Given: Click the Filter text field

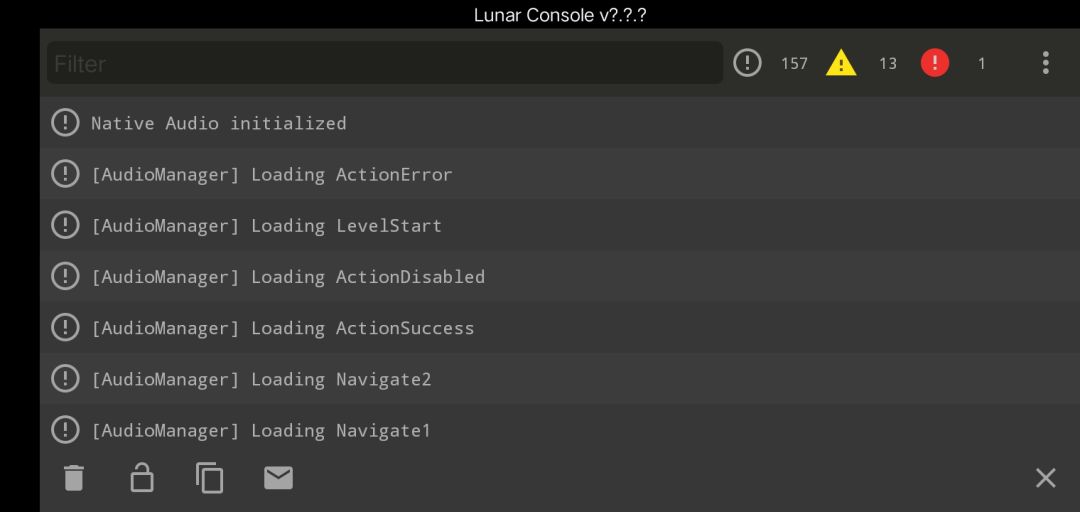Looking at the screenshot, I should [385, 63].
